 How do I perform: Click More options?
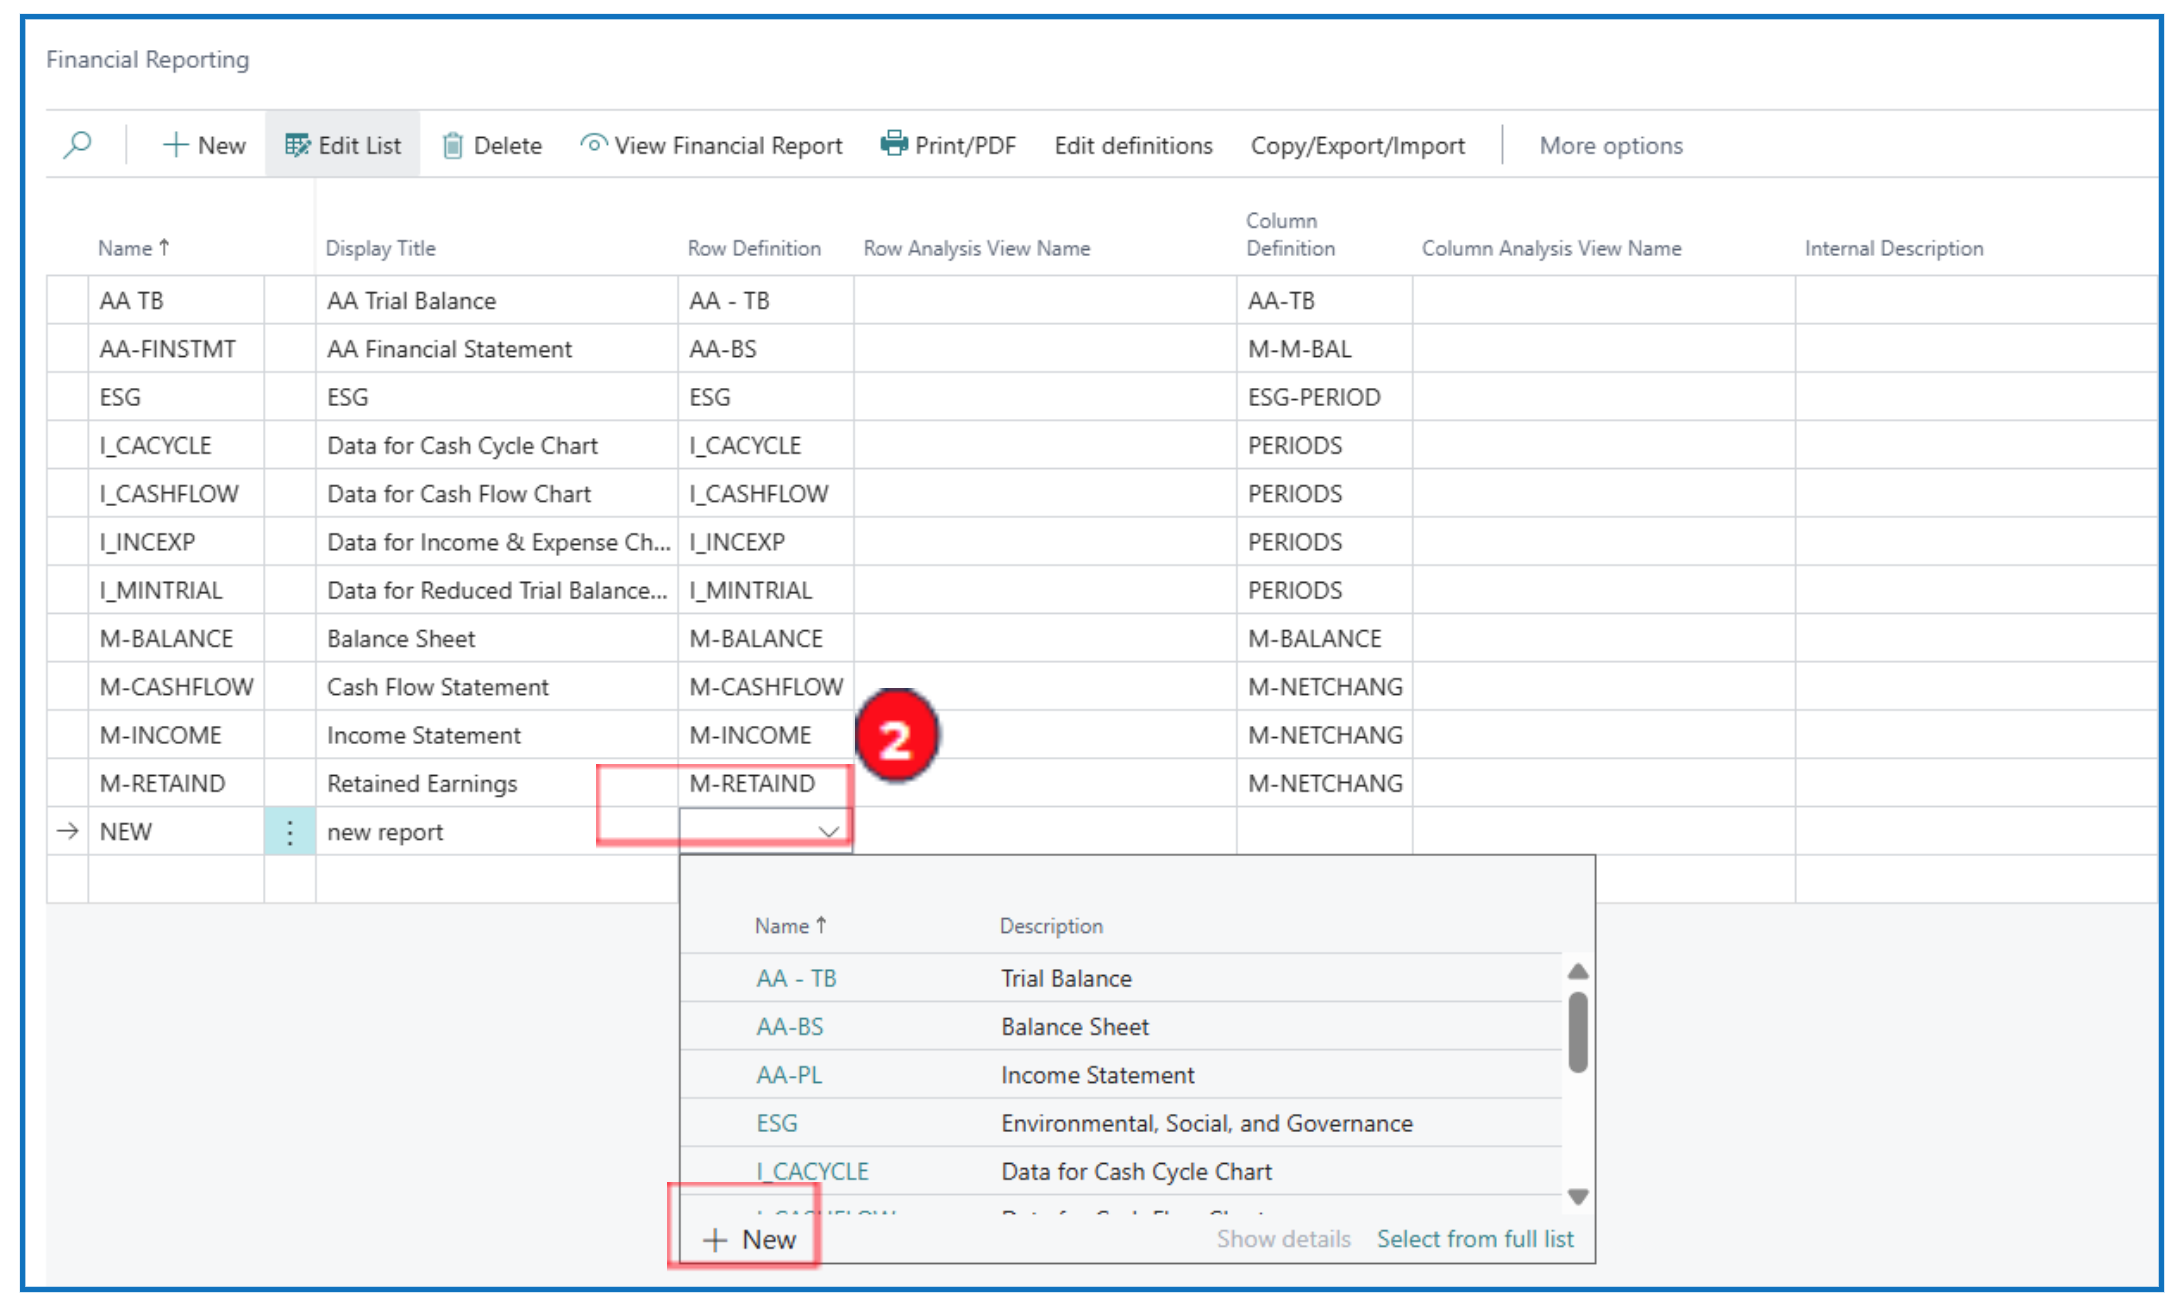tap(1610, 145)
